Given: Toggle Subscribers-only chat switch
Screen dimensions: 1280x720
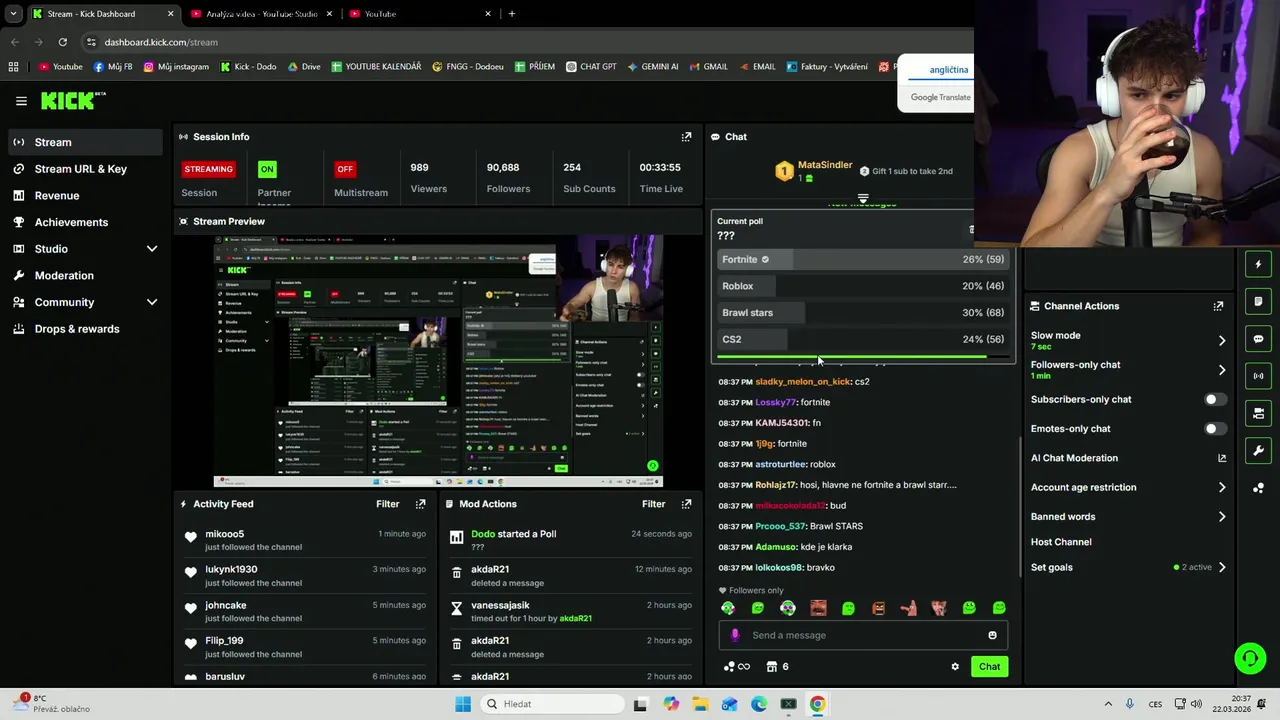Looking at the screenshot, I should 1215,399.
